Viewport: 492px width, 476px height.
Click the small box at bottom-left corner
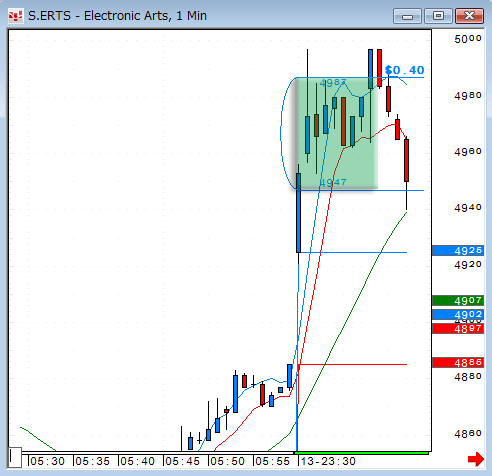(15, 457)
